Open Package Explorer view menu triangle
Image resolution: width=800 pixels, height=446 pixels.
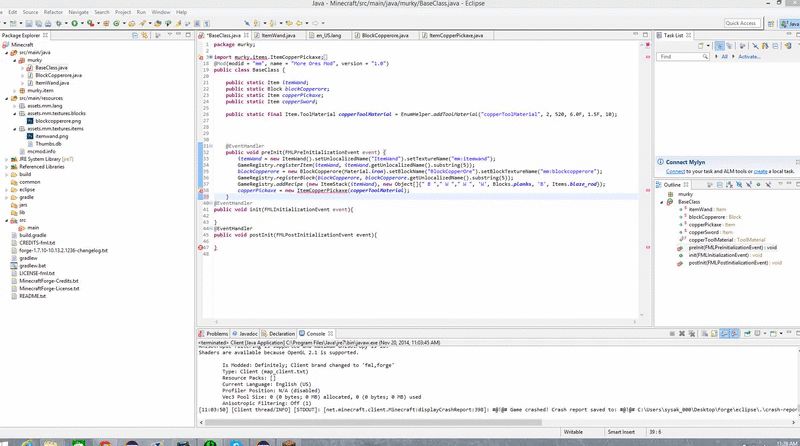point(169,35)
